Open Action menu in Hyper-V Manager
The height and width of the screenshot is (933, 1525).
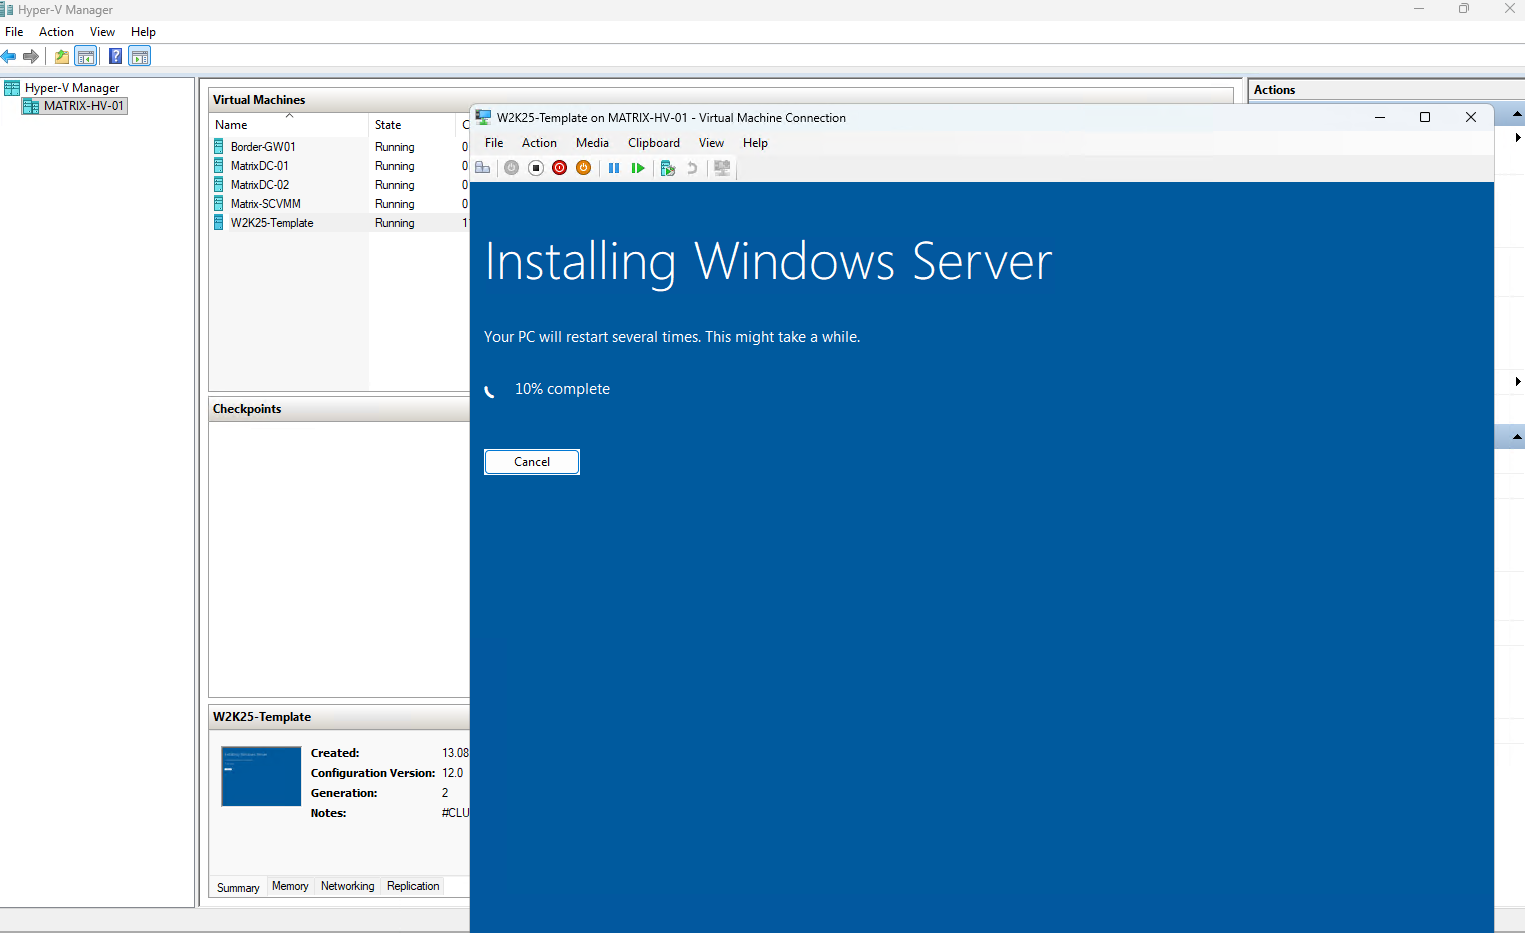click(x=56, y=32)
